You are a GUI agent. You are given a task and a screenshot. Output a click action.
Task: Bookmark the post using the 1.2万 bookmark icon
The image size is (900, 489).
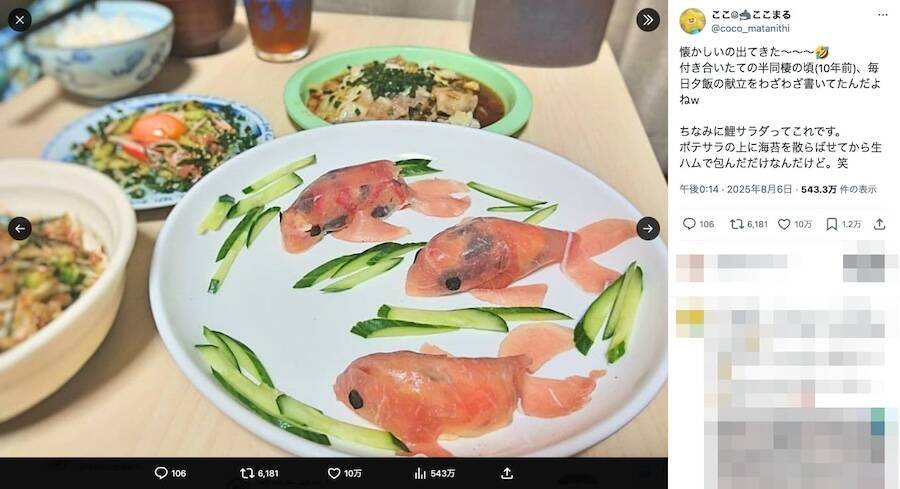(832, 224)
